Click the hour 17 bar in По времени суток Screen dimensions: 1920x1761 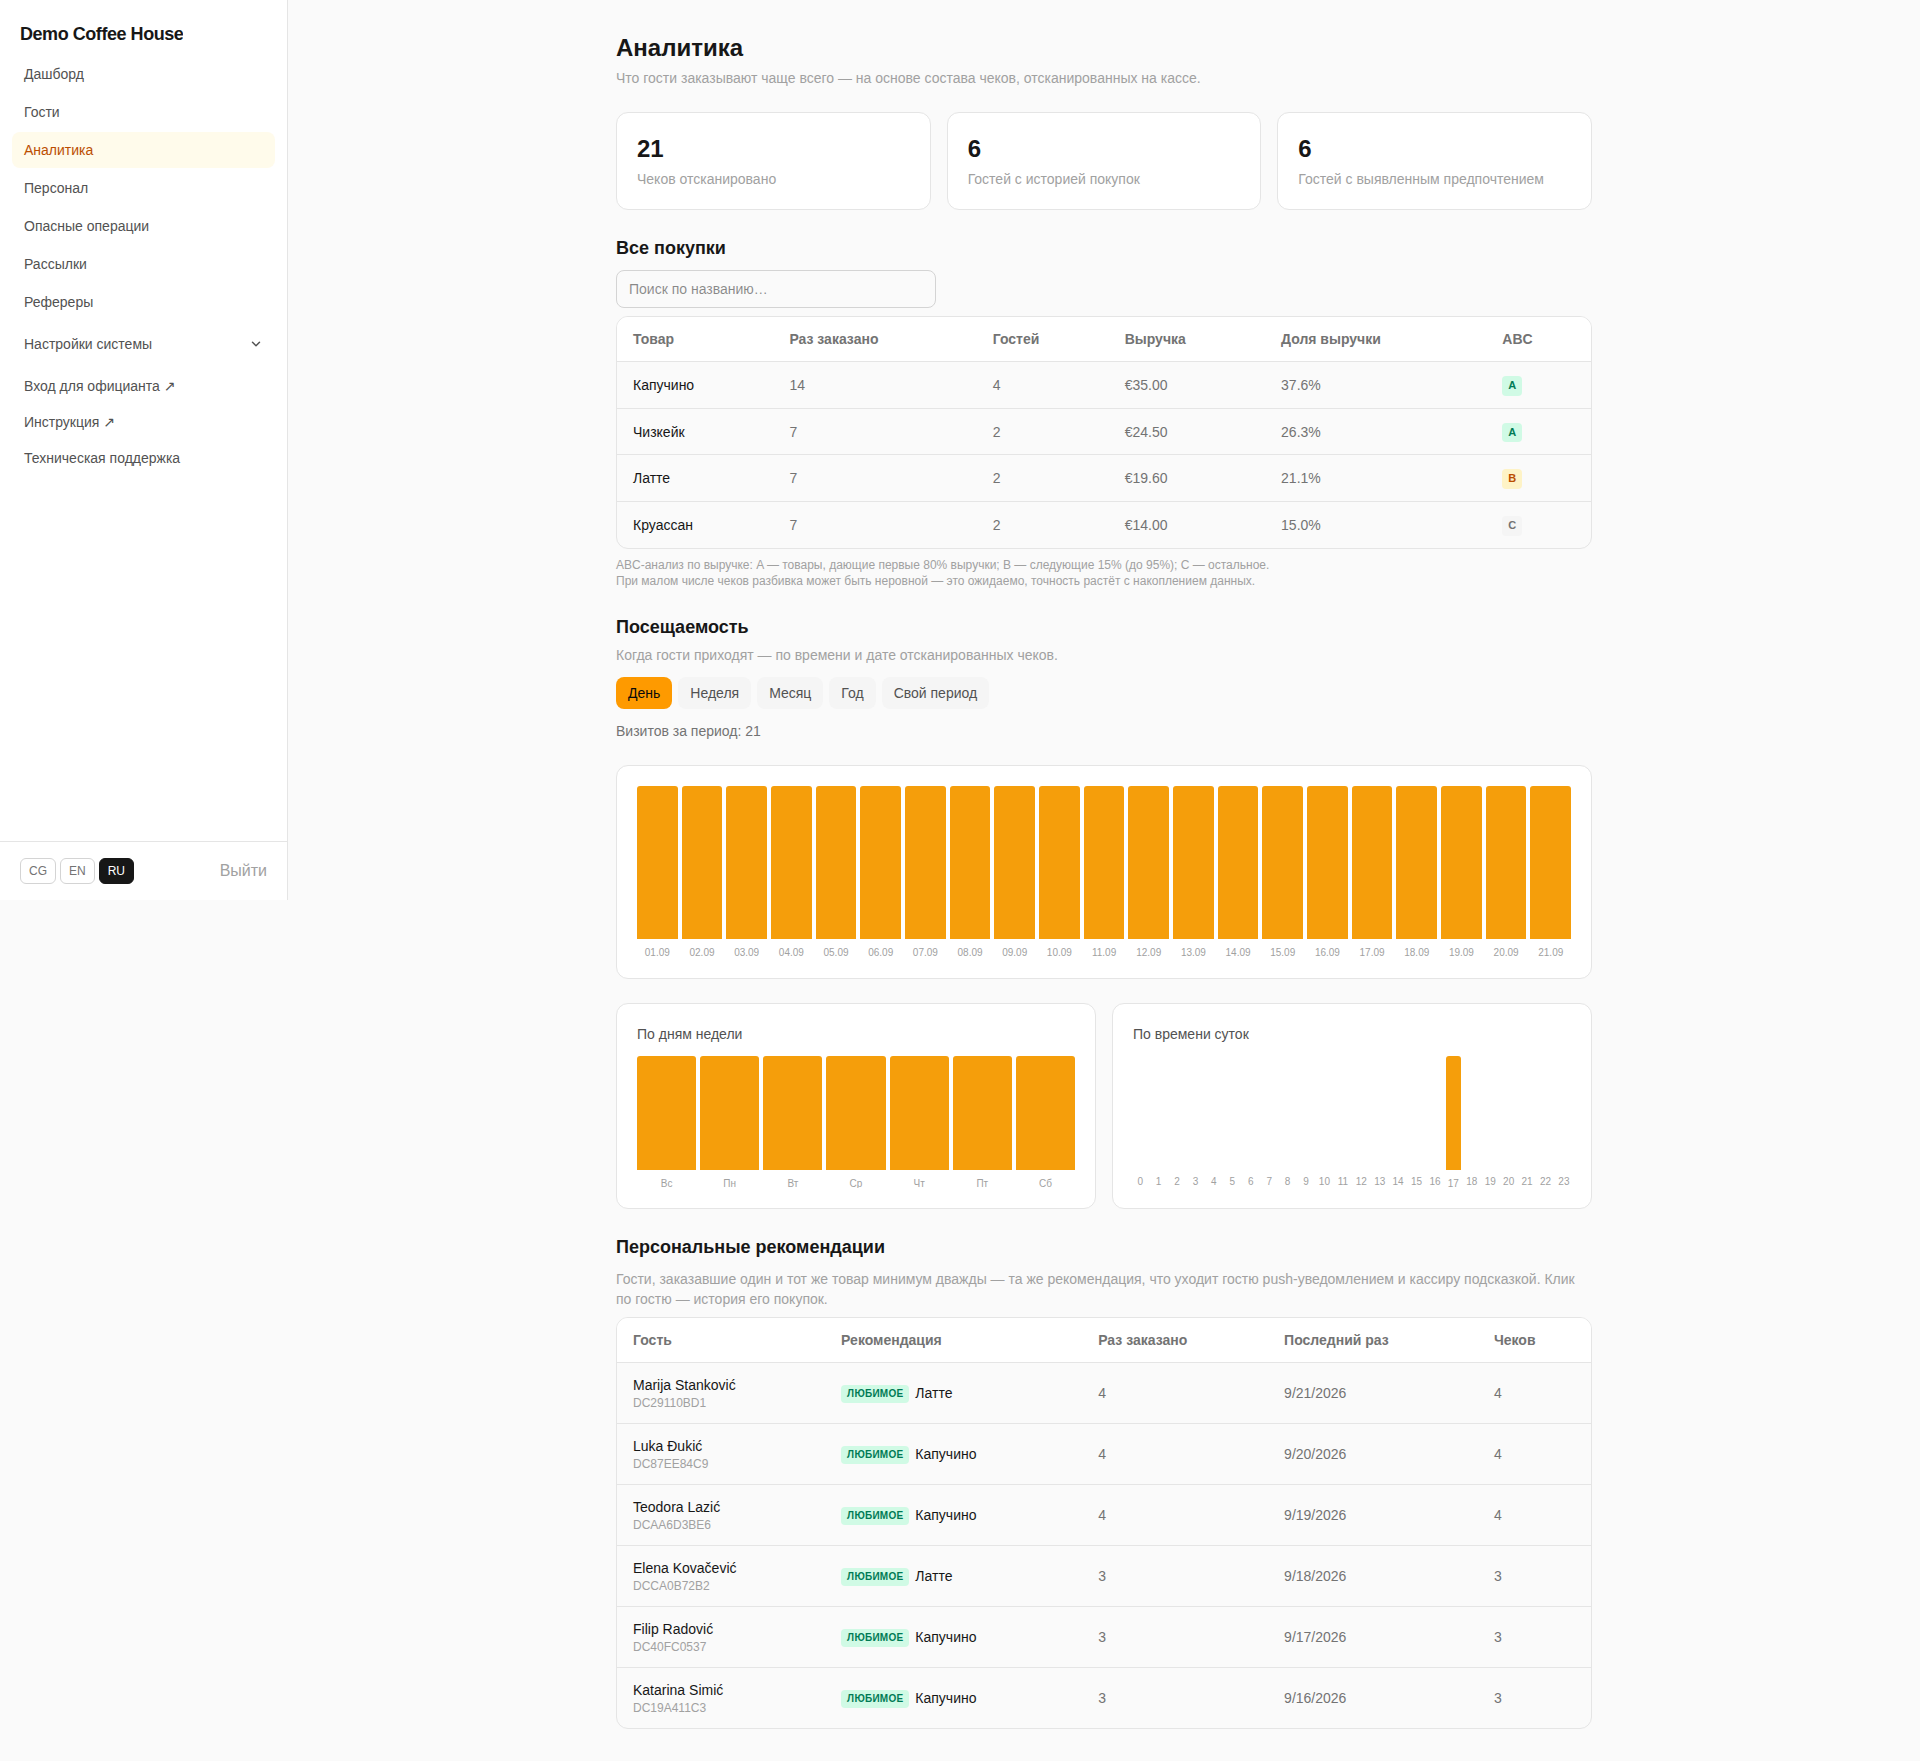[1453, 1112]
